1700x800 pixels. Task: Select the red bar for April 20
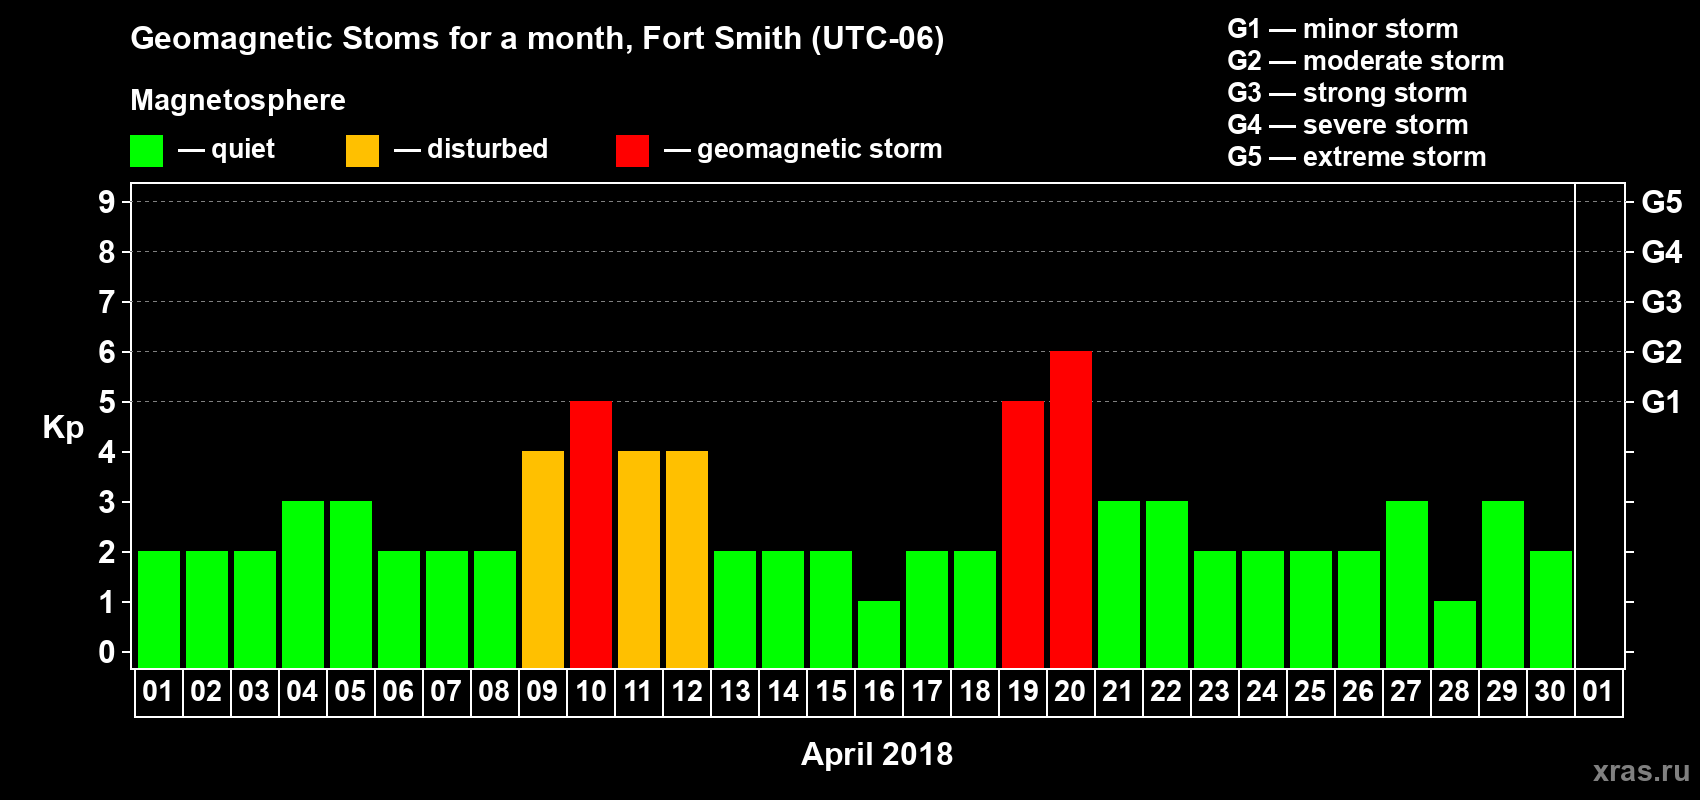(x=1071, y=509)
